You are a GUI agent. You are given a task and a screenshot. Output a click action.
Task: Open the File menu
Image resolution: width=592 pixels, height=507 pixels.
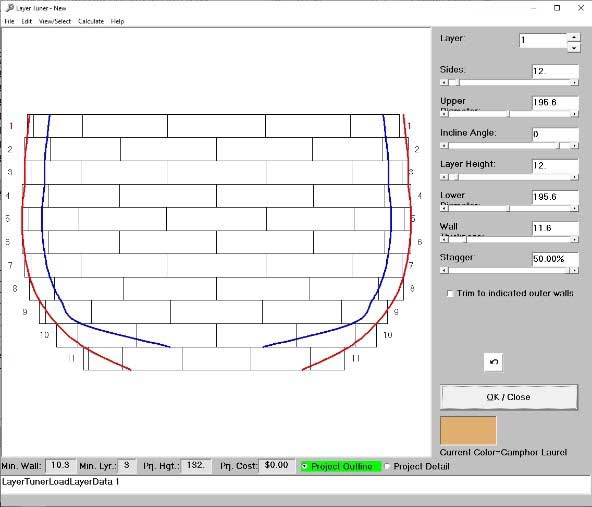click(9, 21)
